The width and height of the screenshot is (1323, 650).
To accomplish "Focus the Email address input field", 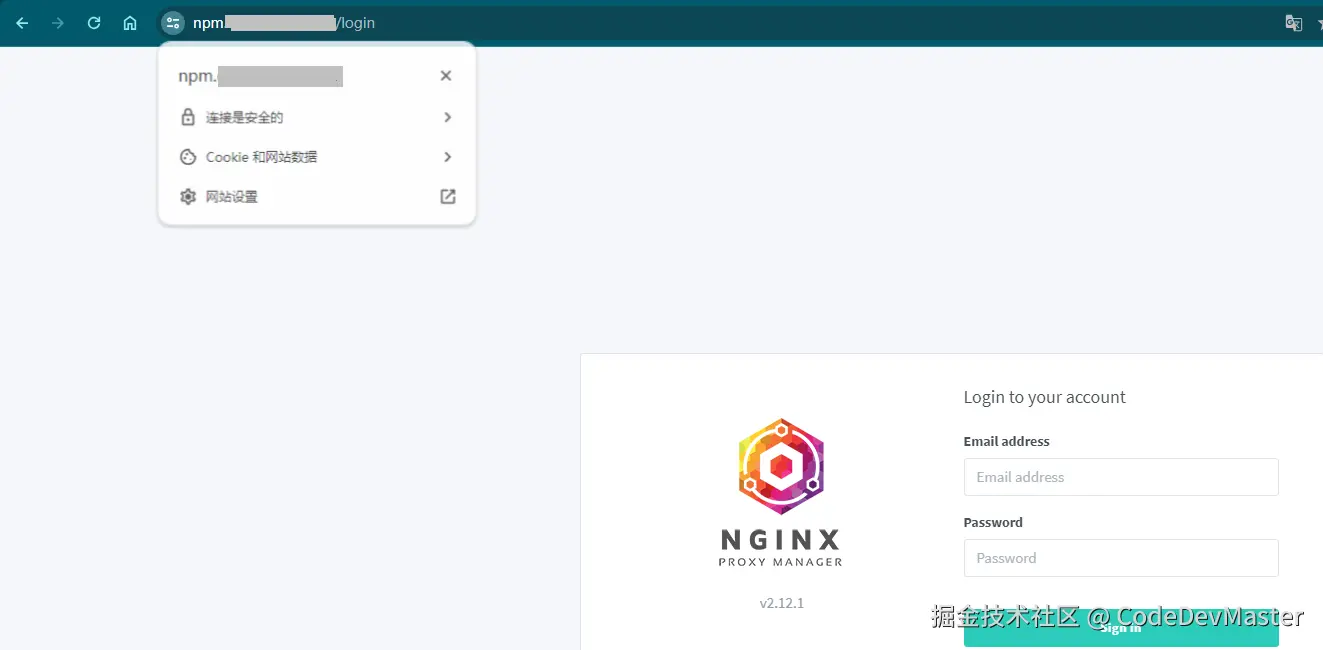I will click(1121, 477).
